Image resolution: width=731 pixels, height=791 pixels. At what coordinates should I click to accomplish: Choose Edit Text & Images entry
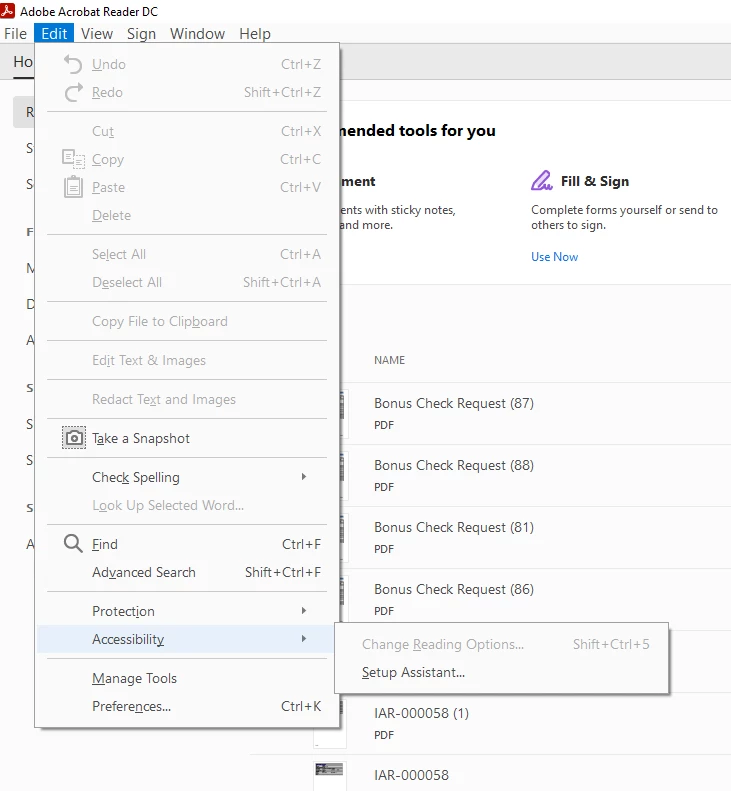pyautogui.click(x=187, y=360)
